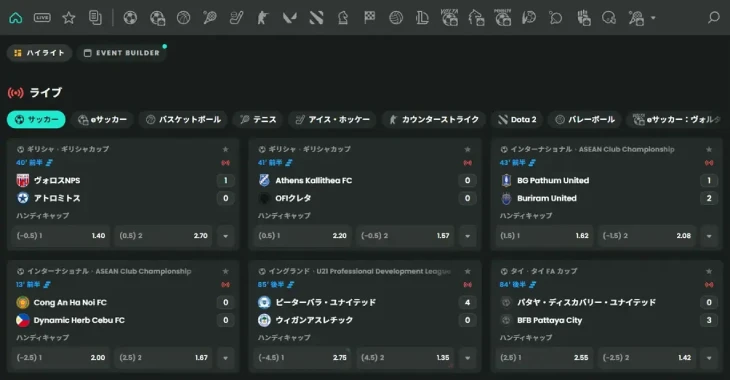Open インターナショナル · ASEAN Club Championship league on BG Pathum card
Viewport: 730px width, 380px height.
point(592,149)
